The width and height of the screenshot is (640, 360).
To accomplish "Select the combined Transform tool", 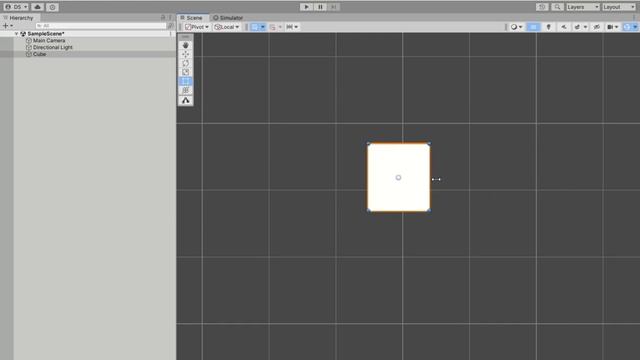I will (186, 90).
